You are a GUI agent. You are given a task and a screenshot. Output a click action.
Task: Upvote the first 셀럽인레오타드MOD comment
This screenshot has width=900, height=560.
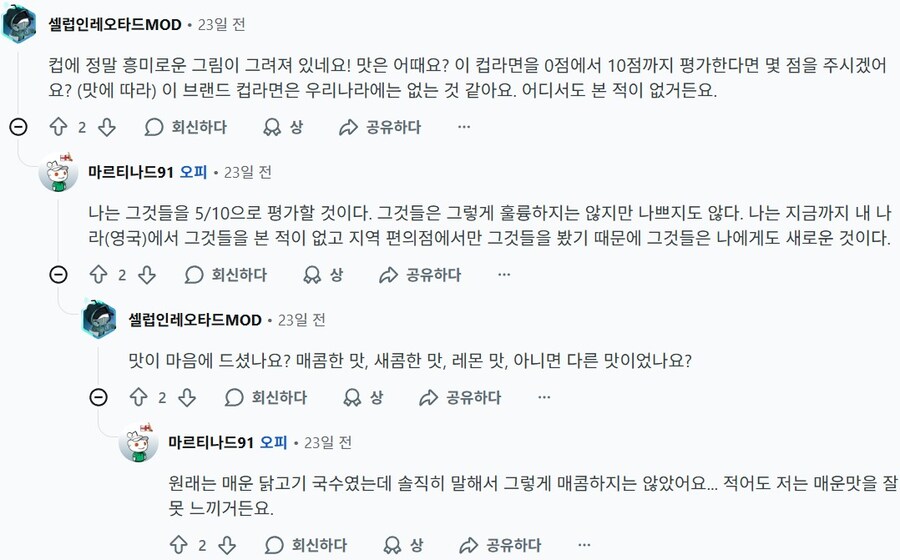[x=58, y=128]
